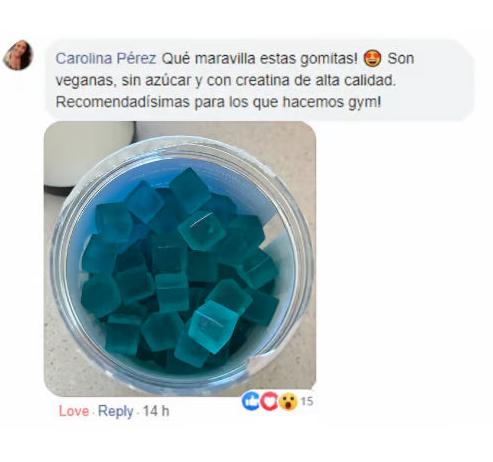
Task: Click the red heart reaction icon
Action: coord(269,401)
